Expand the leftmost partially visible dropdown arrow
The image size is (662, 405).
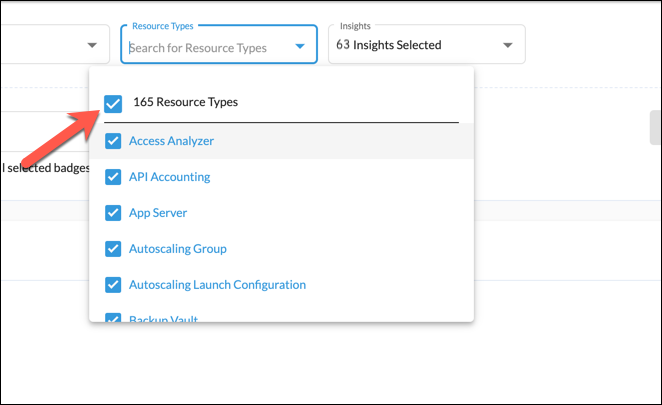coord(92,45)
